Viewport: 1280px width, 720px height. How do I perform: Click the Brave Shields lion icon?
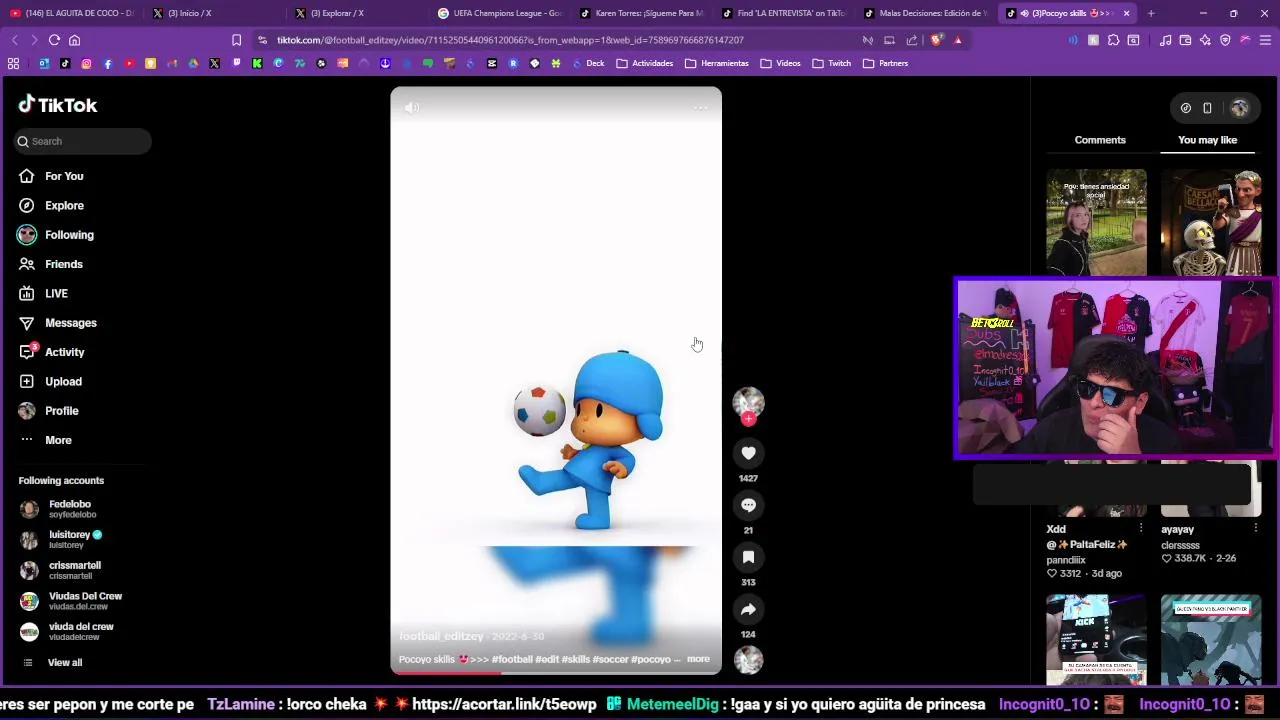coord(936,40)
